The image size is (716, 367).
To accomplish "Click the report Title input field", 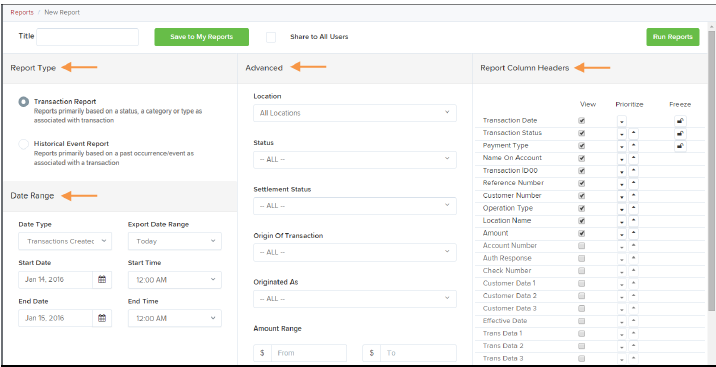I will click(x=87, y=37).
